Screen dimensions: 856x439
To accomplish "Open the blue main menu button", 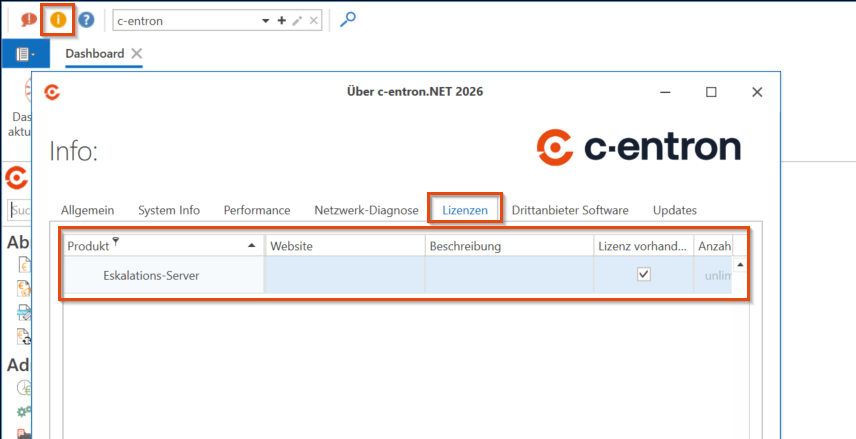I will pyautogui.click(x=26, y=54).
